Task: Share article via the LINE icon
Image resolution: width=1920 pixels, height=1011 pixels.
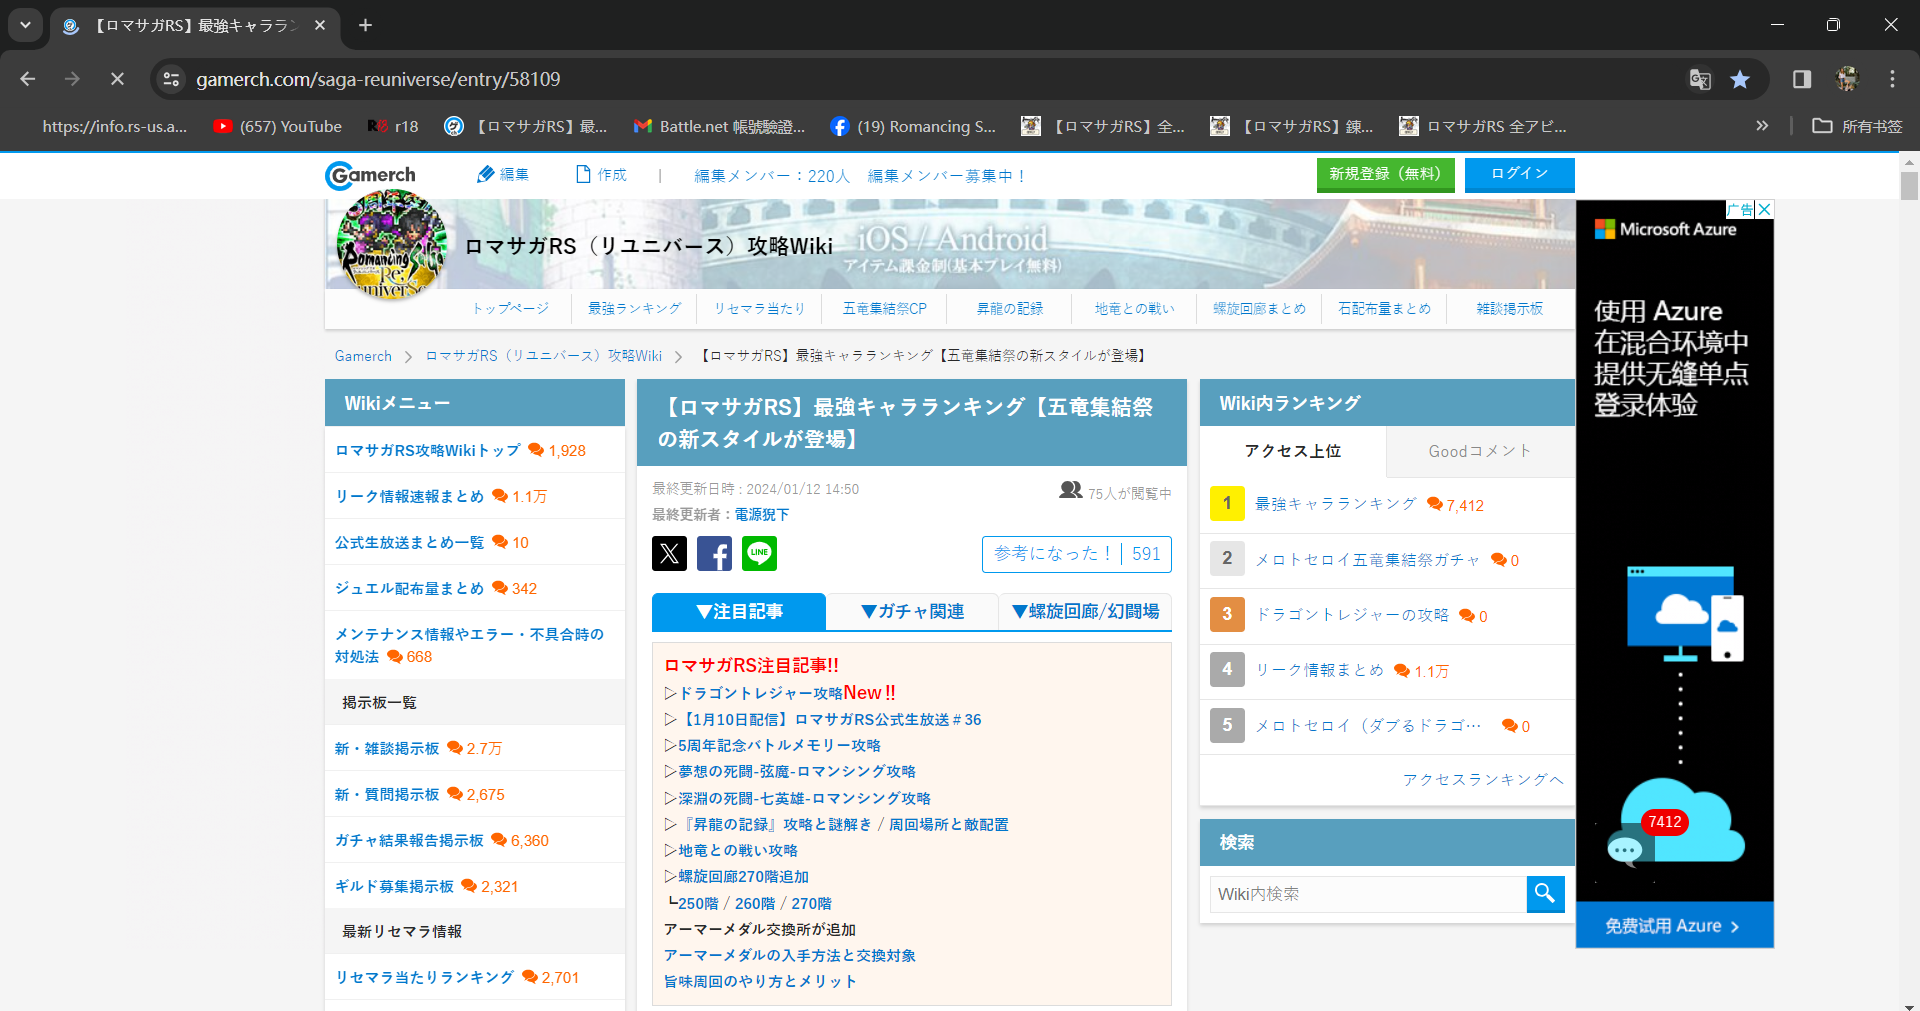Action: pyautogui.click(x=759, y=553)
